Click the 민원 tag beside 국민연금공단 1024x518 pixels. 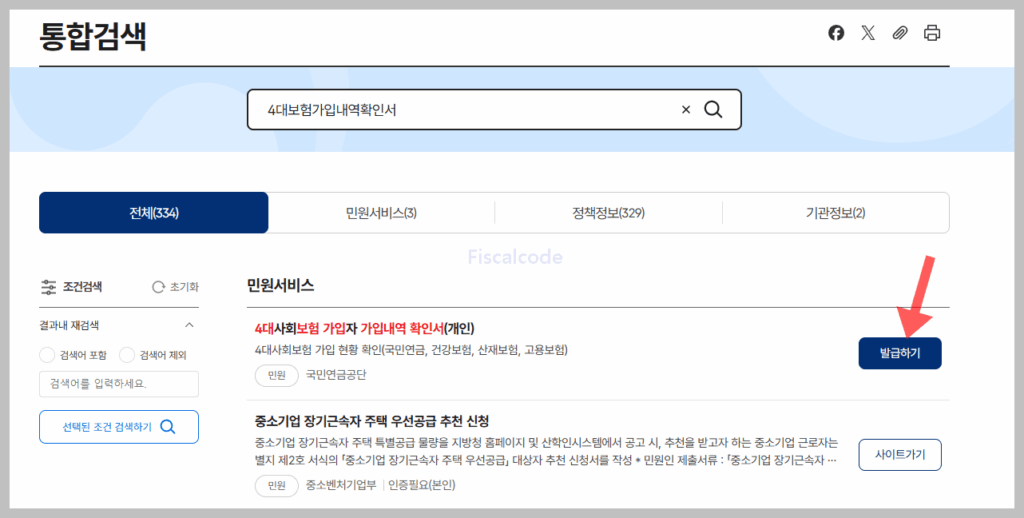(x=277, y=375)
